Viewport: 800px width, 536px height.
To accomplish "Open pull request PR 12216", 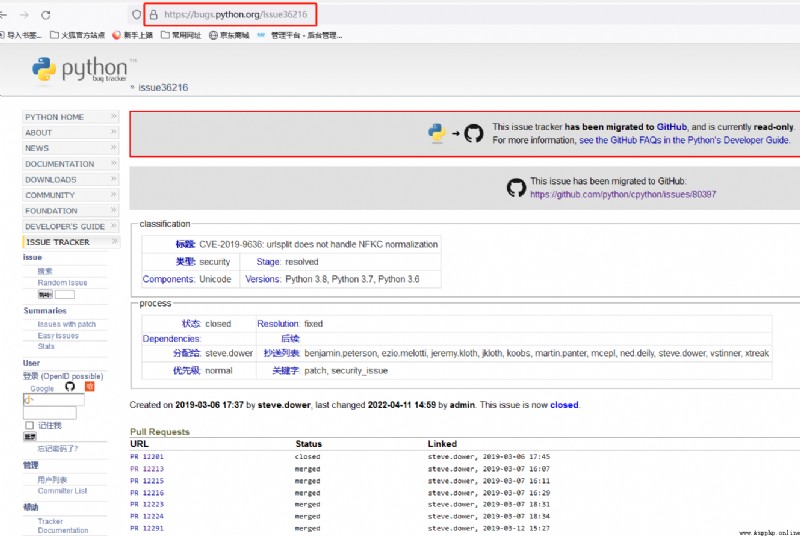I will click(147, 493).
